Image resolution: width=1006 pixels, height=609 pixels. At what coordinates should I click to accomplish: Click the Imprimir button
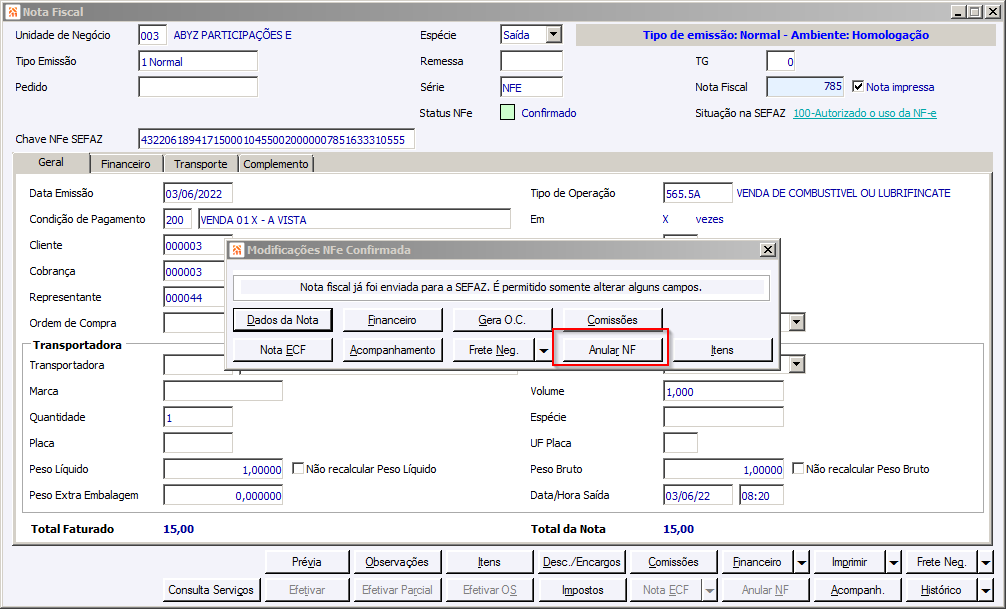pyautogui.click(x=849, y=562)
